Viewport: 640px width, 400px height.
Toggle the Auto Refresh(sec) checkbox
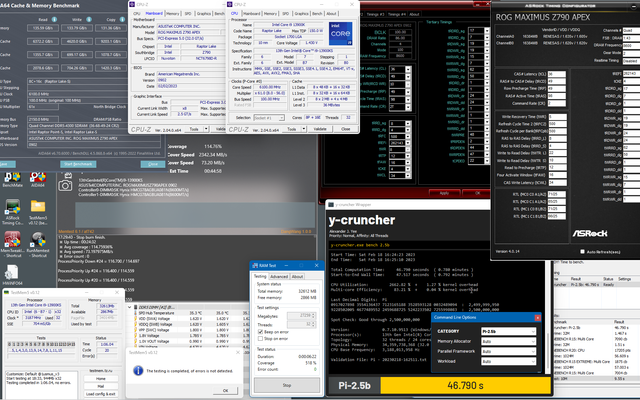582,252
